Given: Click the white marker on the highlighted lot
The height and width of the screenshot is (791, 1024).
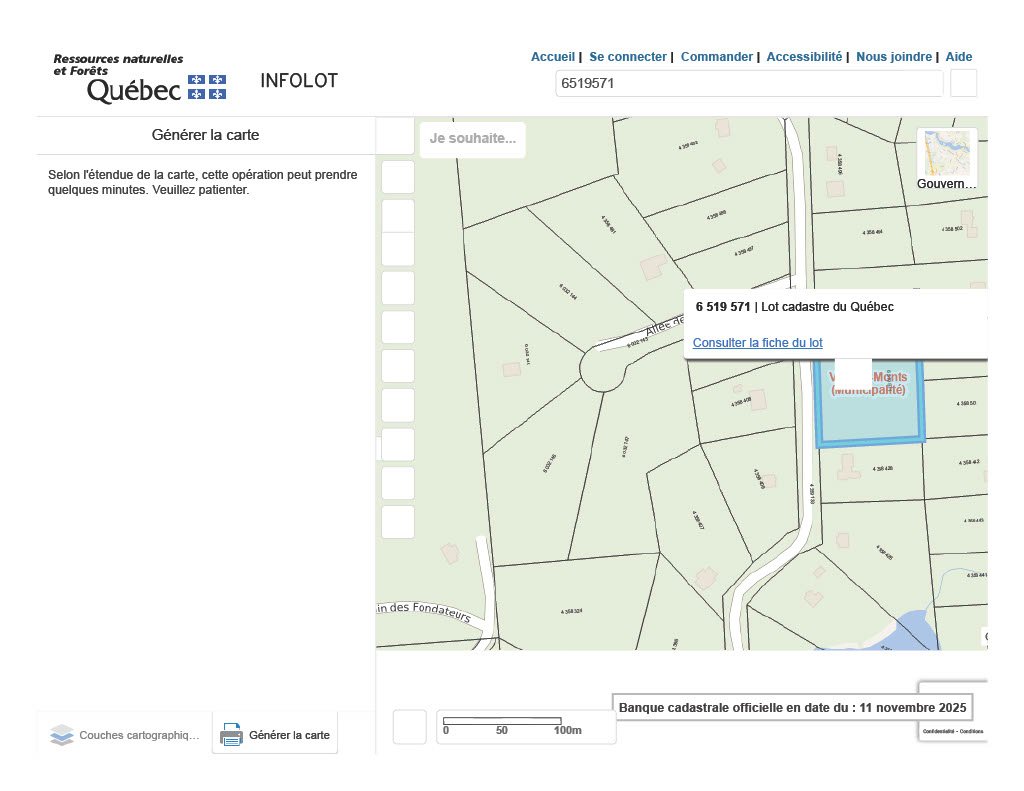Looking at the screenshot, I should (x=853, y=371).
